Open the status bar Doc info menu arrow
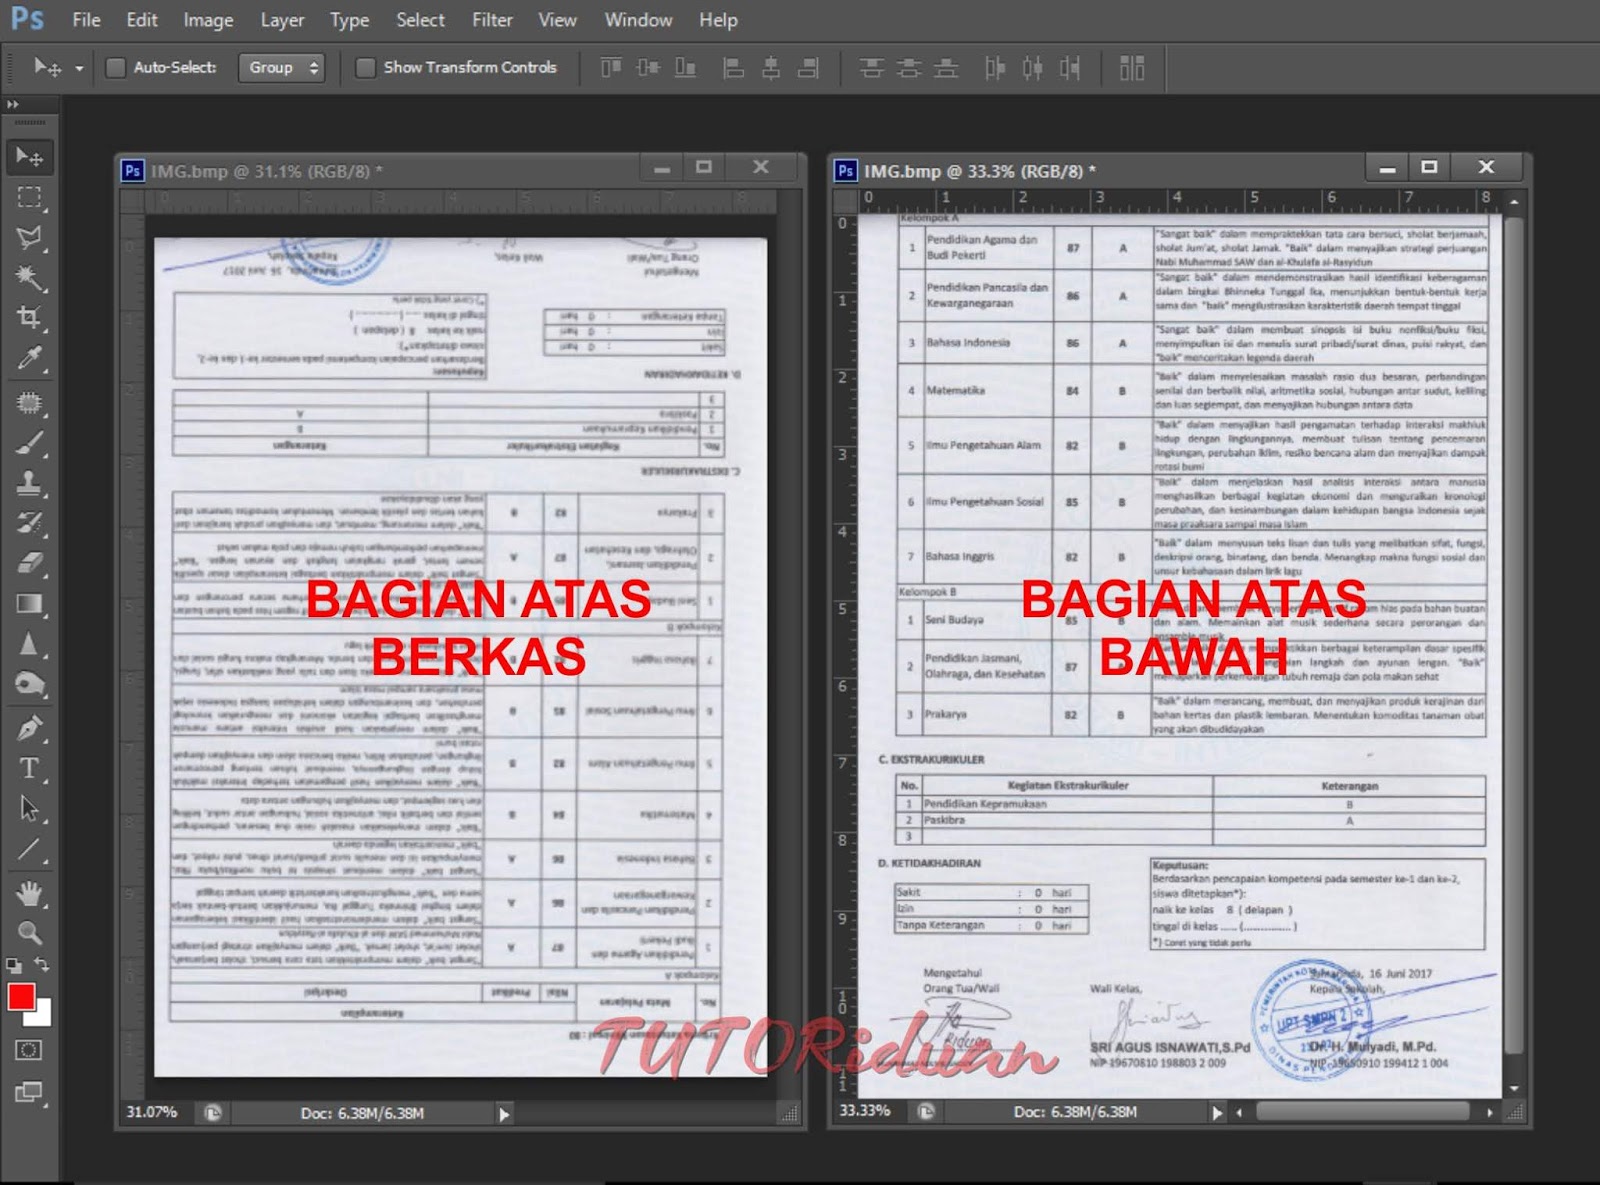 click(x=1218, y=1112)
